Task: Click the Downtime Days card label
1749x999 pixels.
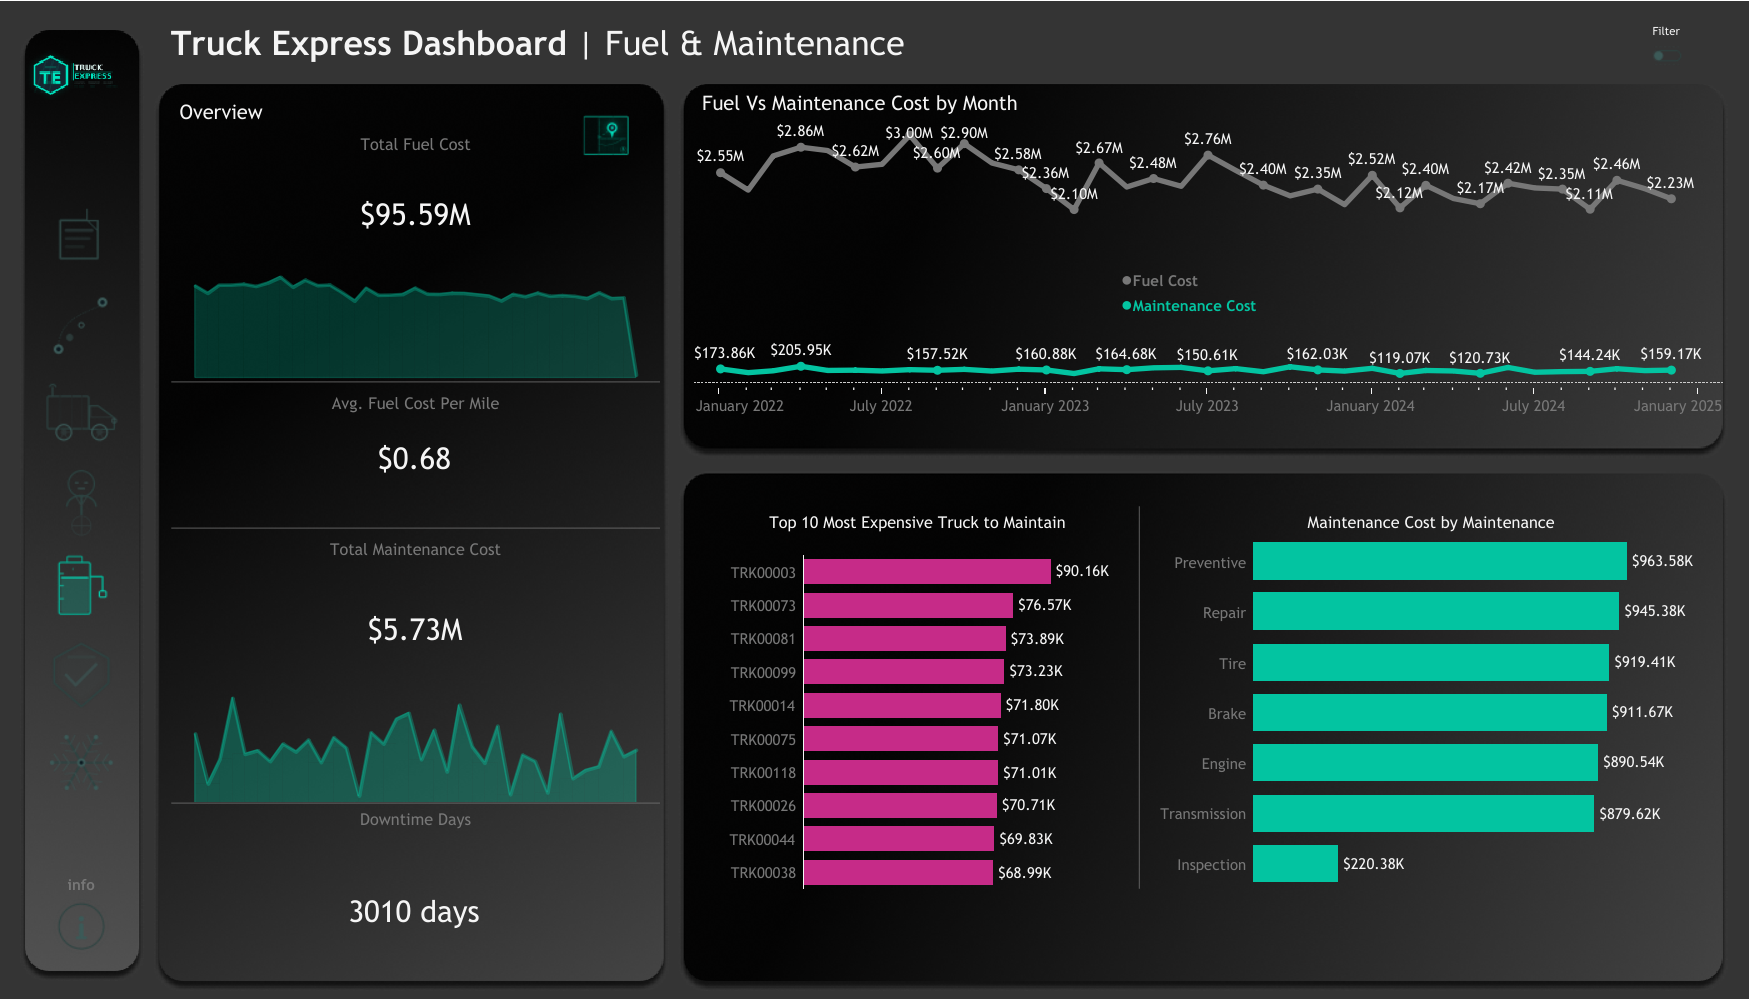Action: pos(415,819)
